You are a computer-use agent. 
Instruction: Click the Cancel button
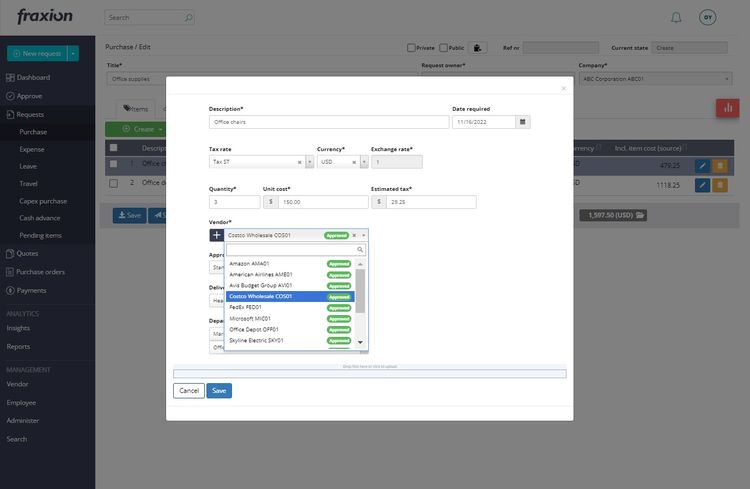click(x=189, y=391)
